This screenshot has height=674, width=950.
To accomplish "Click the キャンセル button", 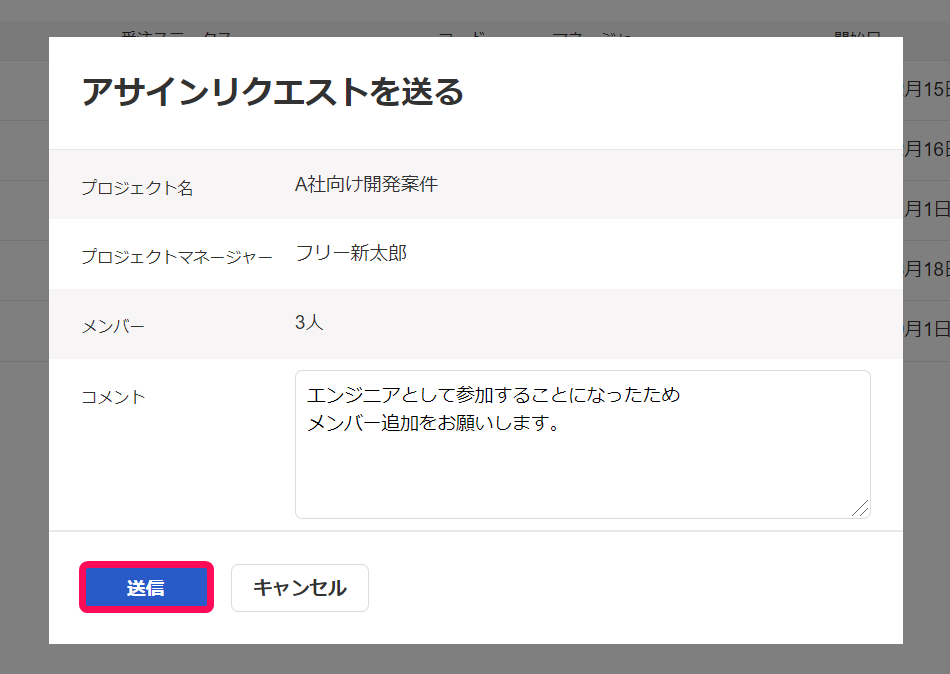I will (x=300, y=587).
